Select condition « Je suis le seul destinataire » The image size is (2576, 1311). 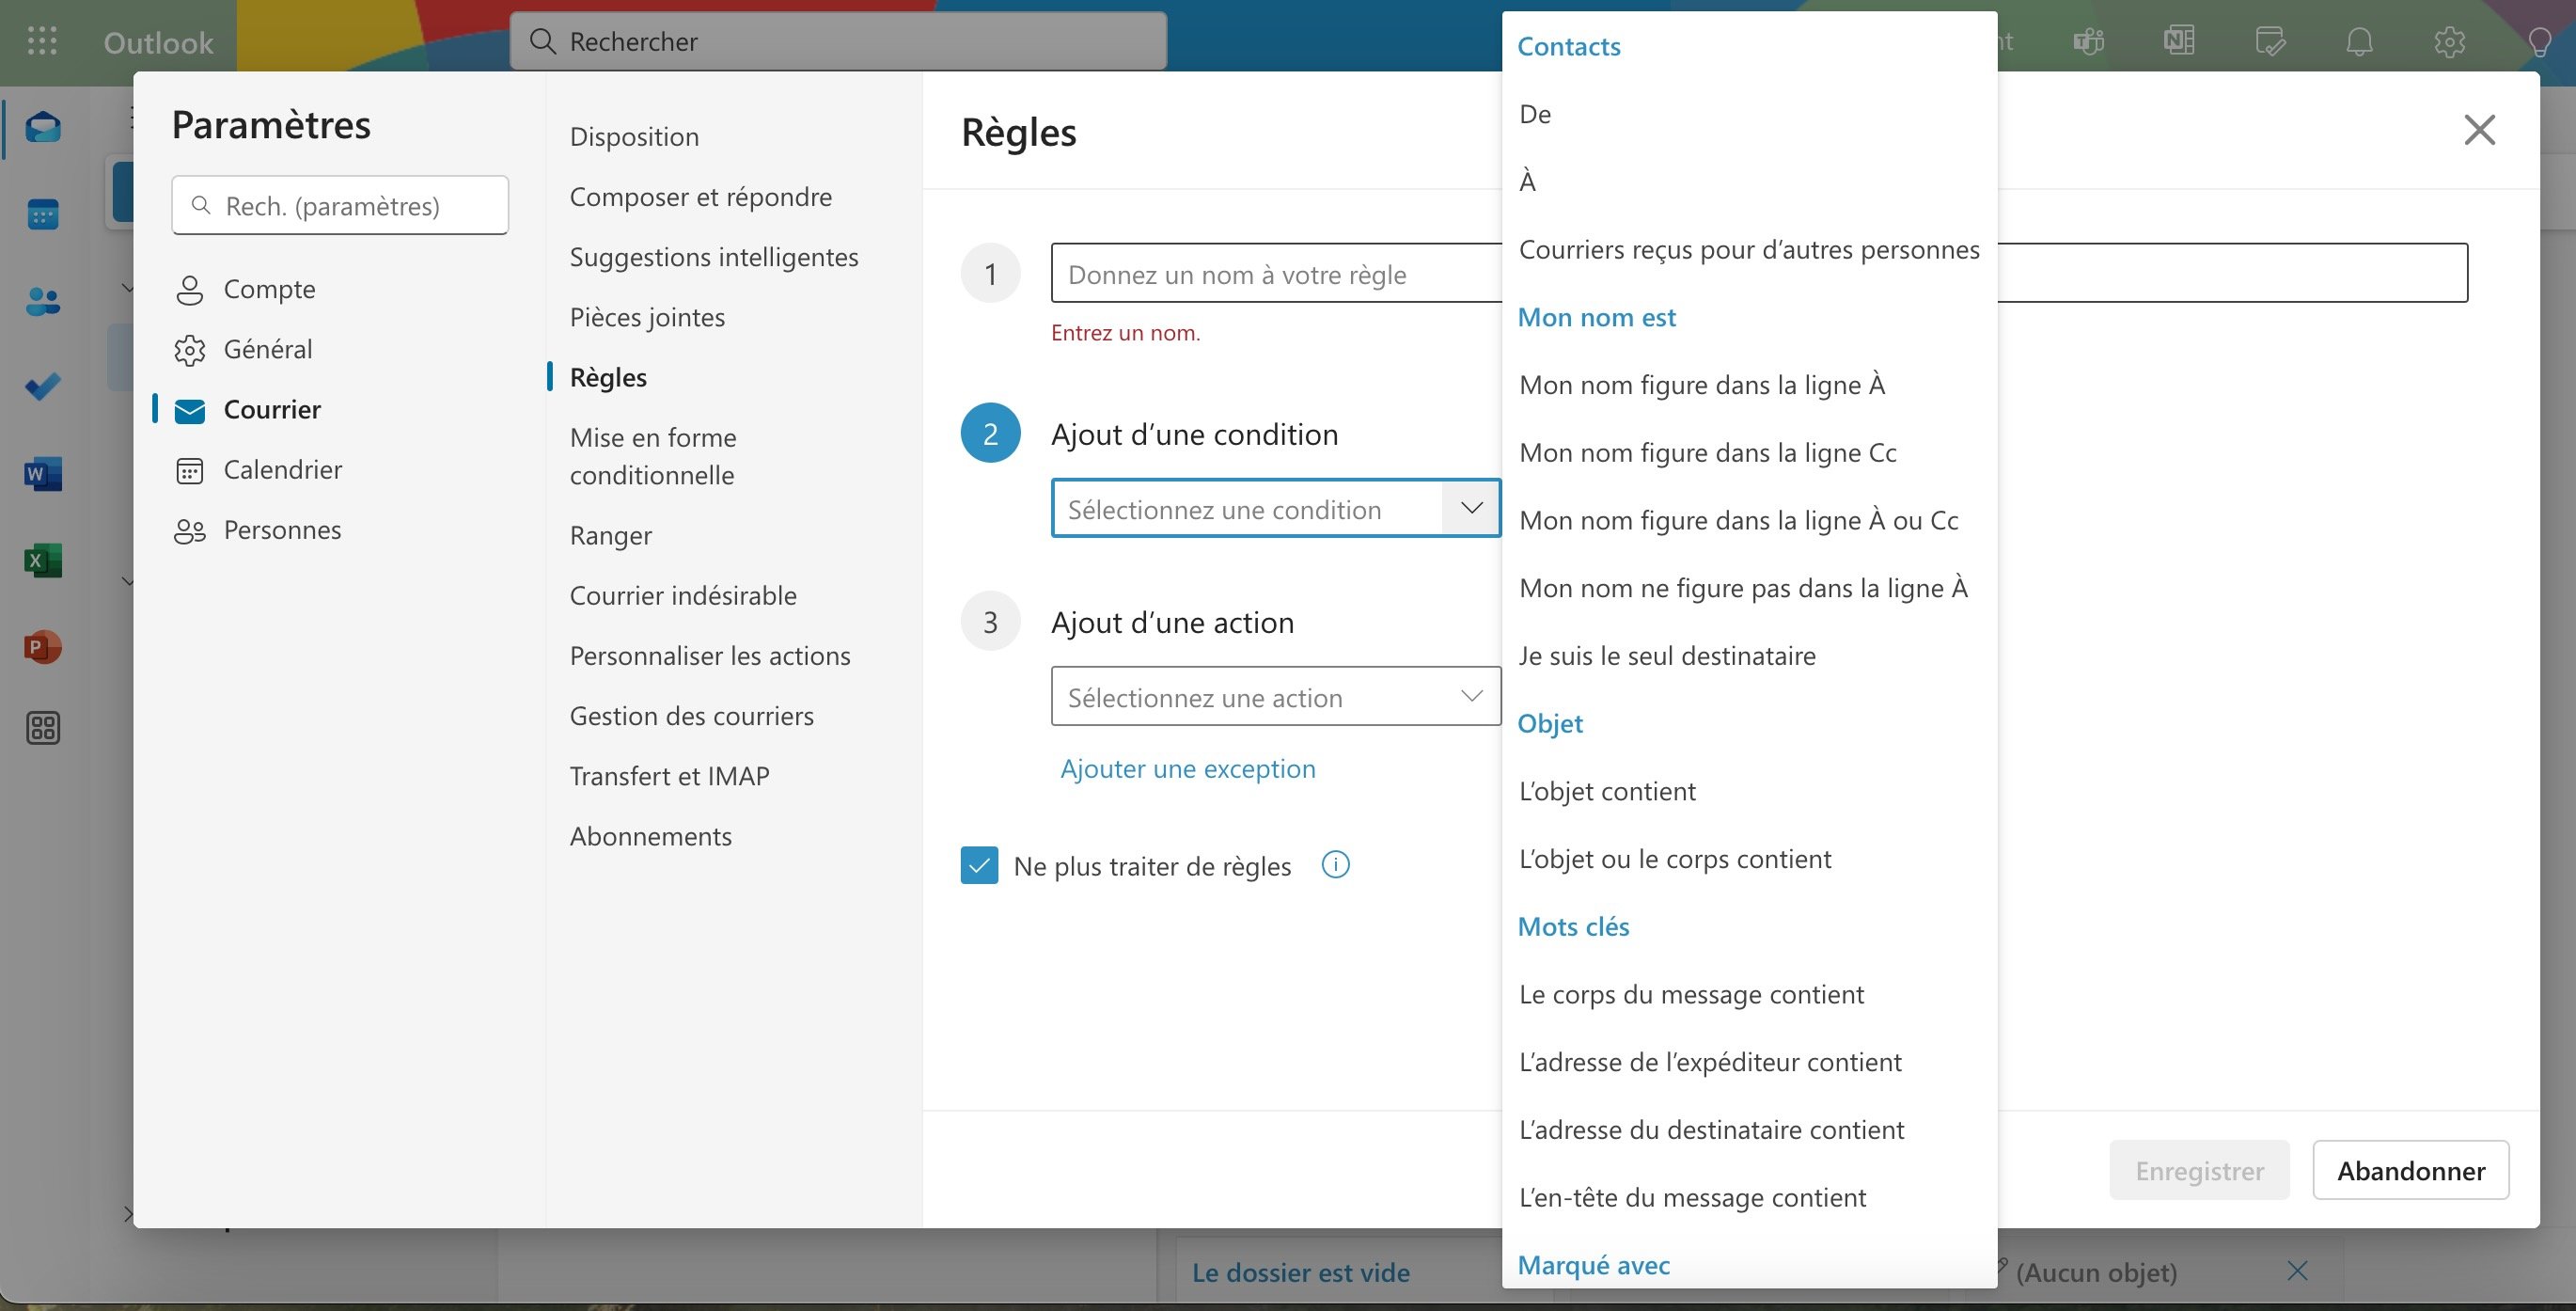coord(1667,655)
